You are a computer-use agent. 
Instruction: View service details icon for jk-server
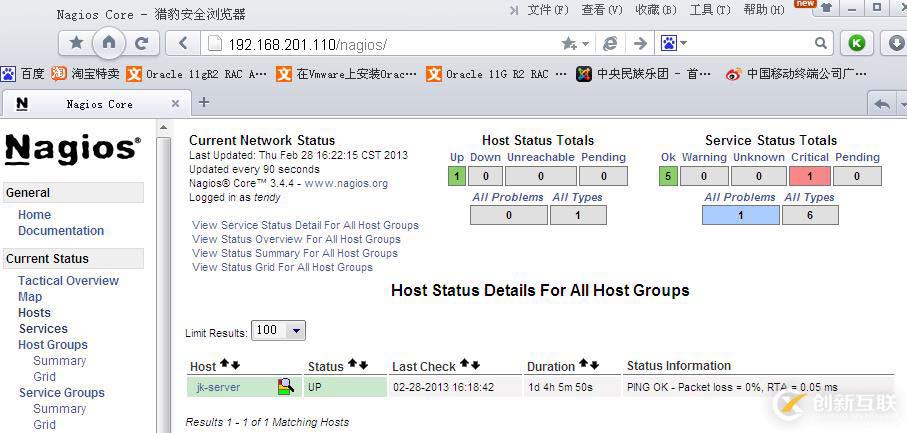286,386
